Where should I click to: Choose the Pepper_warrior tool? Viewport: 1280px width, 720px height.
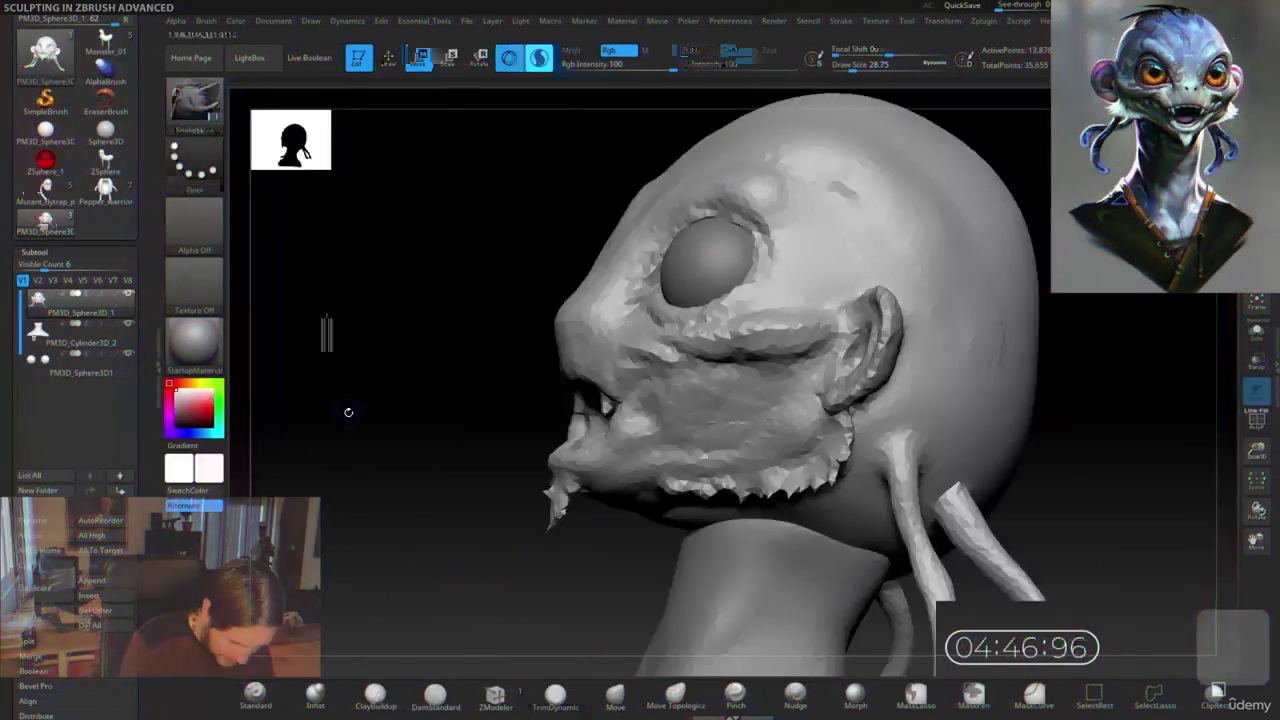(x=105, y=191)
